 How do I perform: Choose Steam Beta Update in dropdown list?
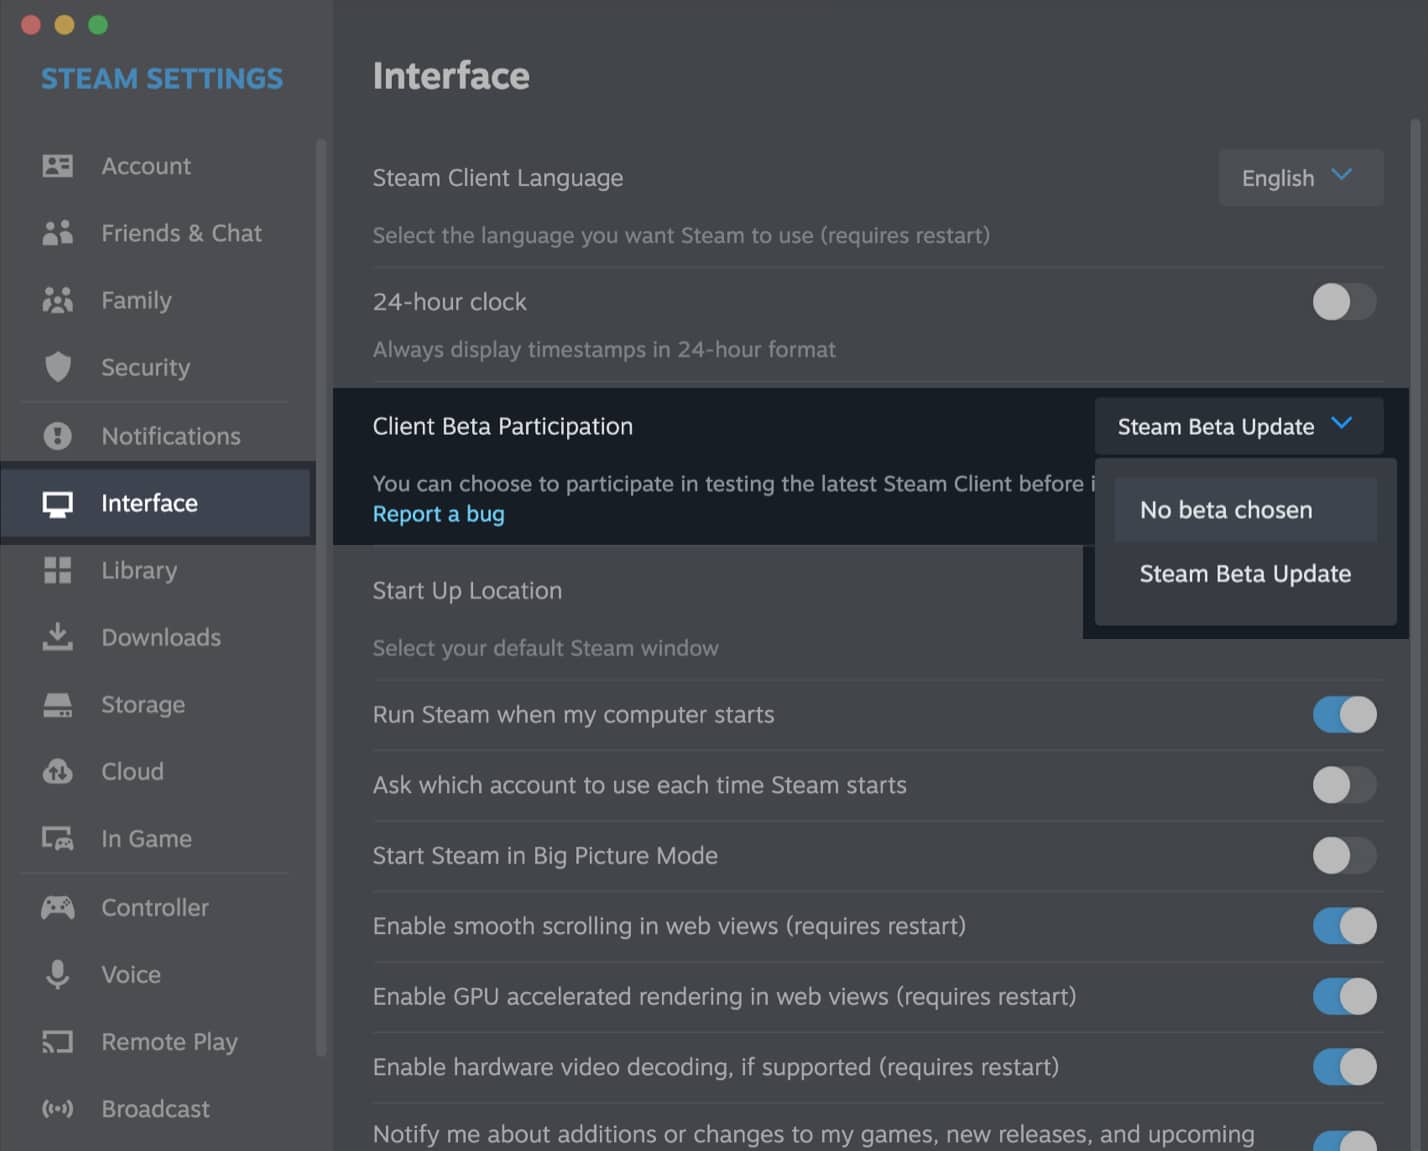coord(1245,574)
